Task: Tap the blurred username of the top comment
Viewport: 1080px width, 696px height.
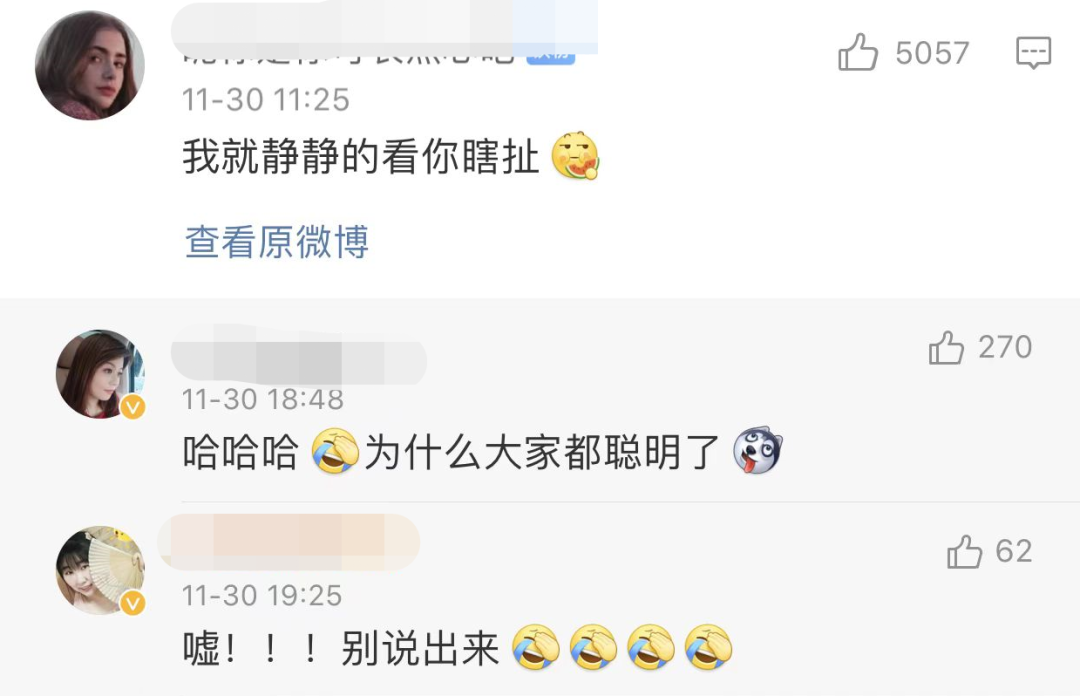Action: [384, 29]
